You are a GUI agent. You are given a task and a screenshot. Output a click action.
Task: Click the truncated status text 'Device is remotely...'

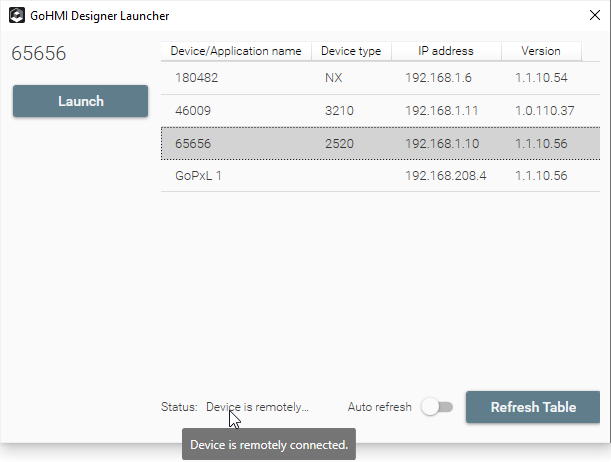click(257, 407)
